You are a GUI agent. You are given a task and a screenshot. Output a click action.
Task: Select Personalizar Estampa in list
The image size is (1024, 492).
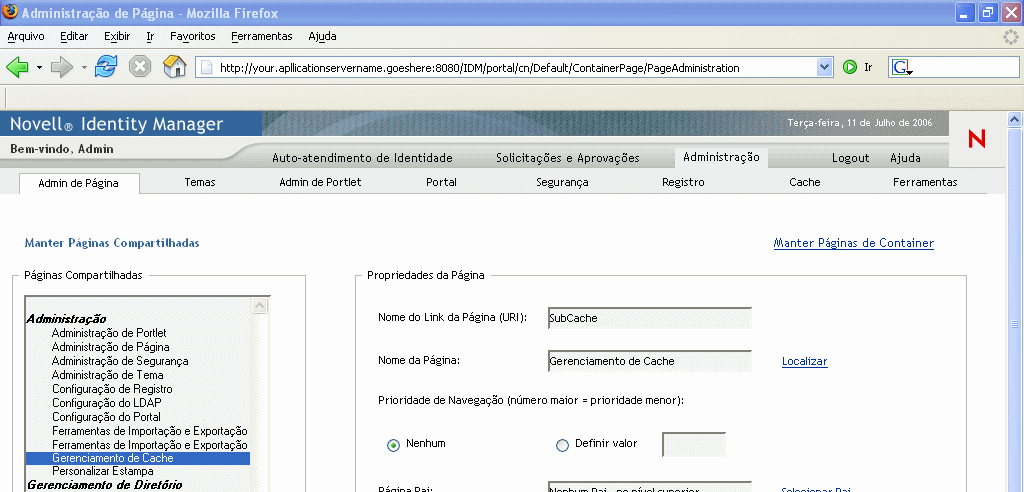(103, 471)
